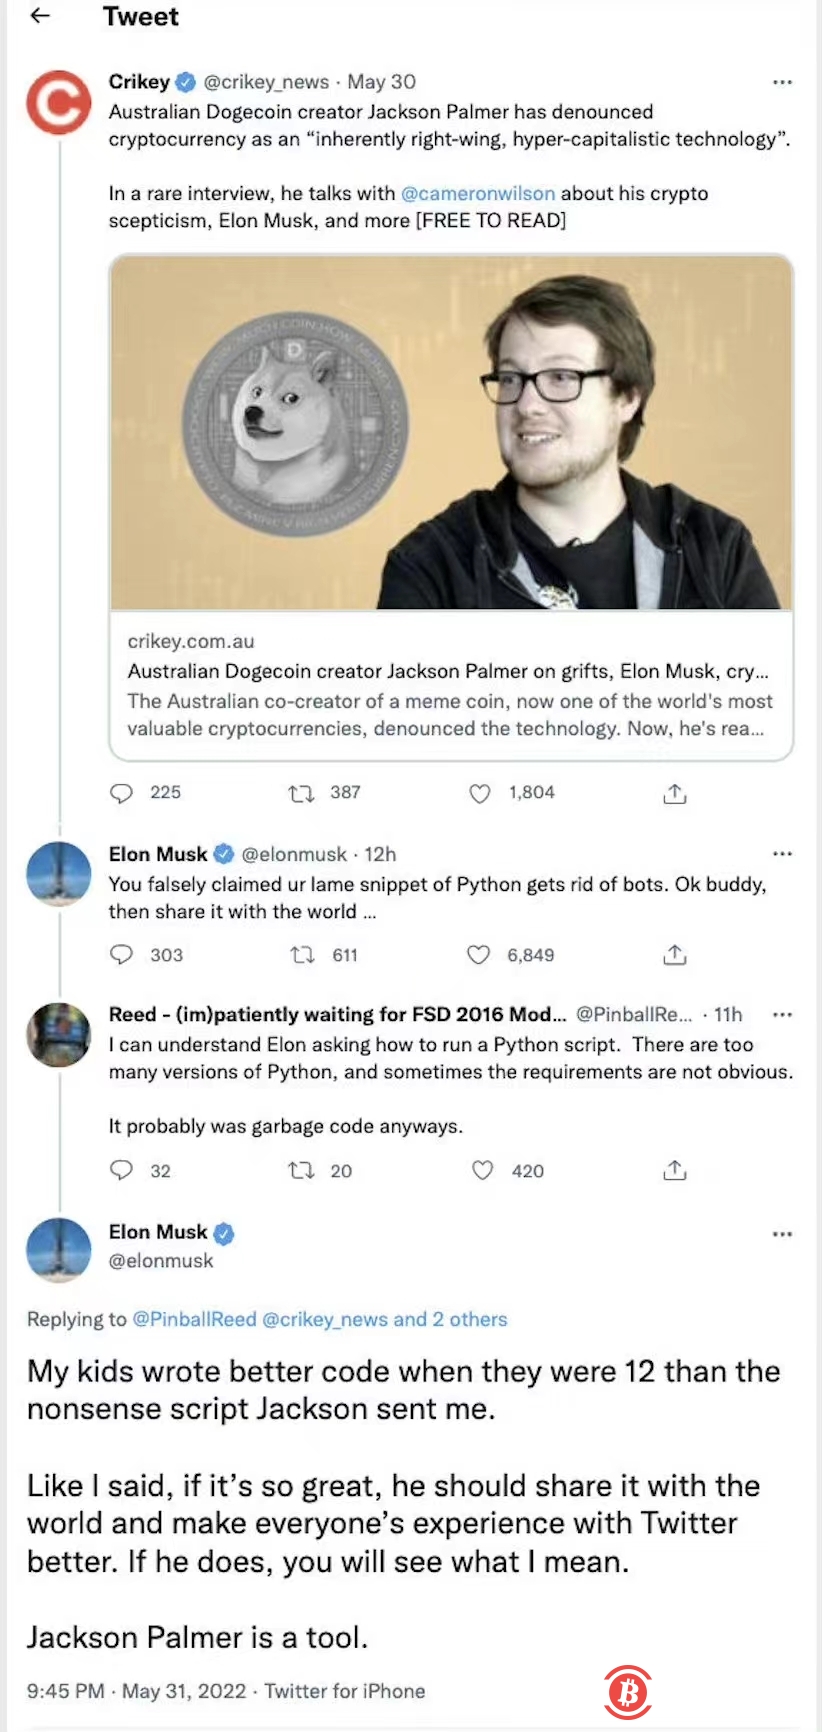Click the back arrow icon
This screenshot has width=822, height=1732.
[x=40, y=16]
